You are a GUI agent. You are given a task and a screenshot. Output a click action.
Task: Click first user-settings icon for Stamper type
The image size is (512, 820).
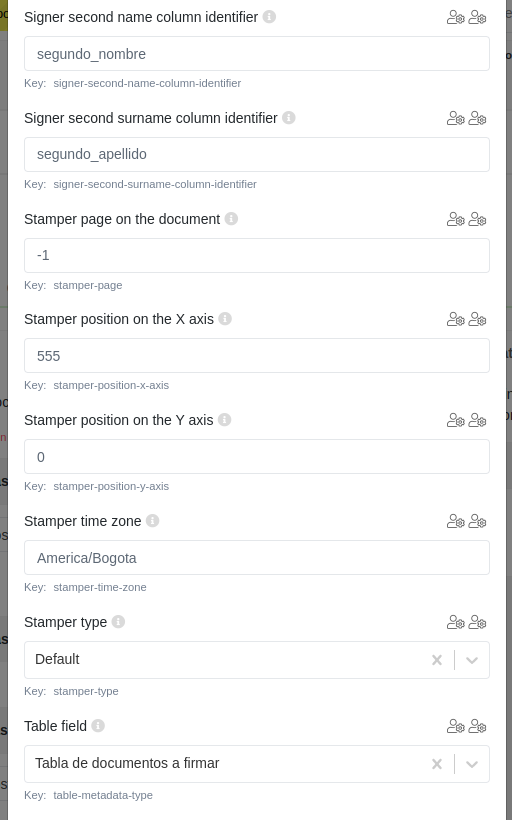[456, 622]
